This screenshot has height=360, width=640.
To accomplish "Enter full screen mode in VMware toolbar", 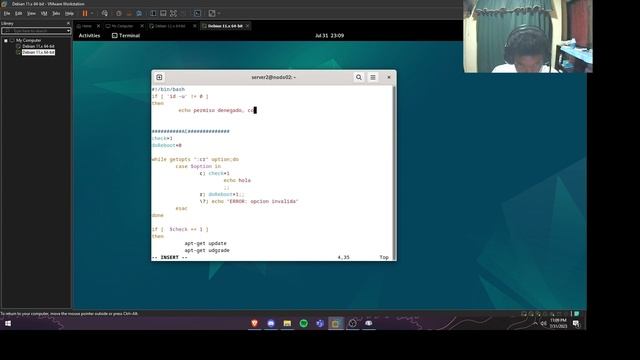I will click(x=173, y=13).
